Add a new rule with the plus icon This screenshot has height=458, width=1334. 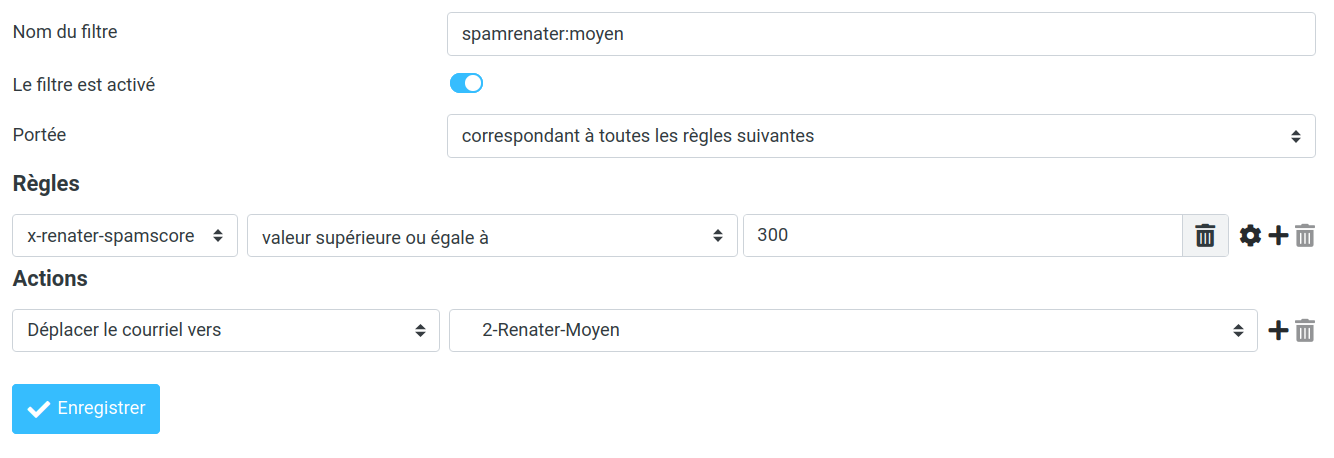click(x=1278, y=236)
